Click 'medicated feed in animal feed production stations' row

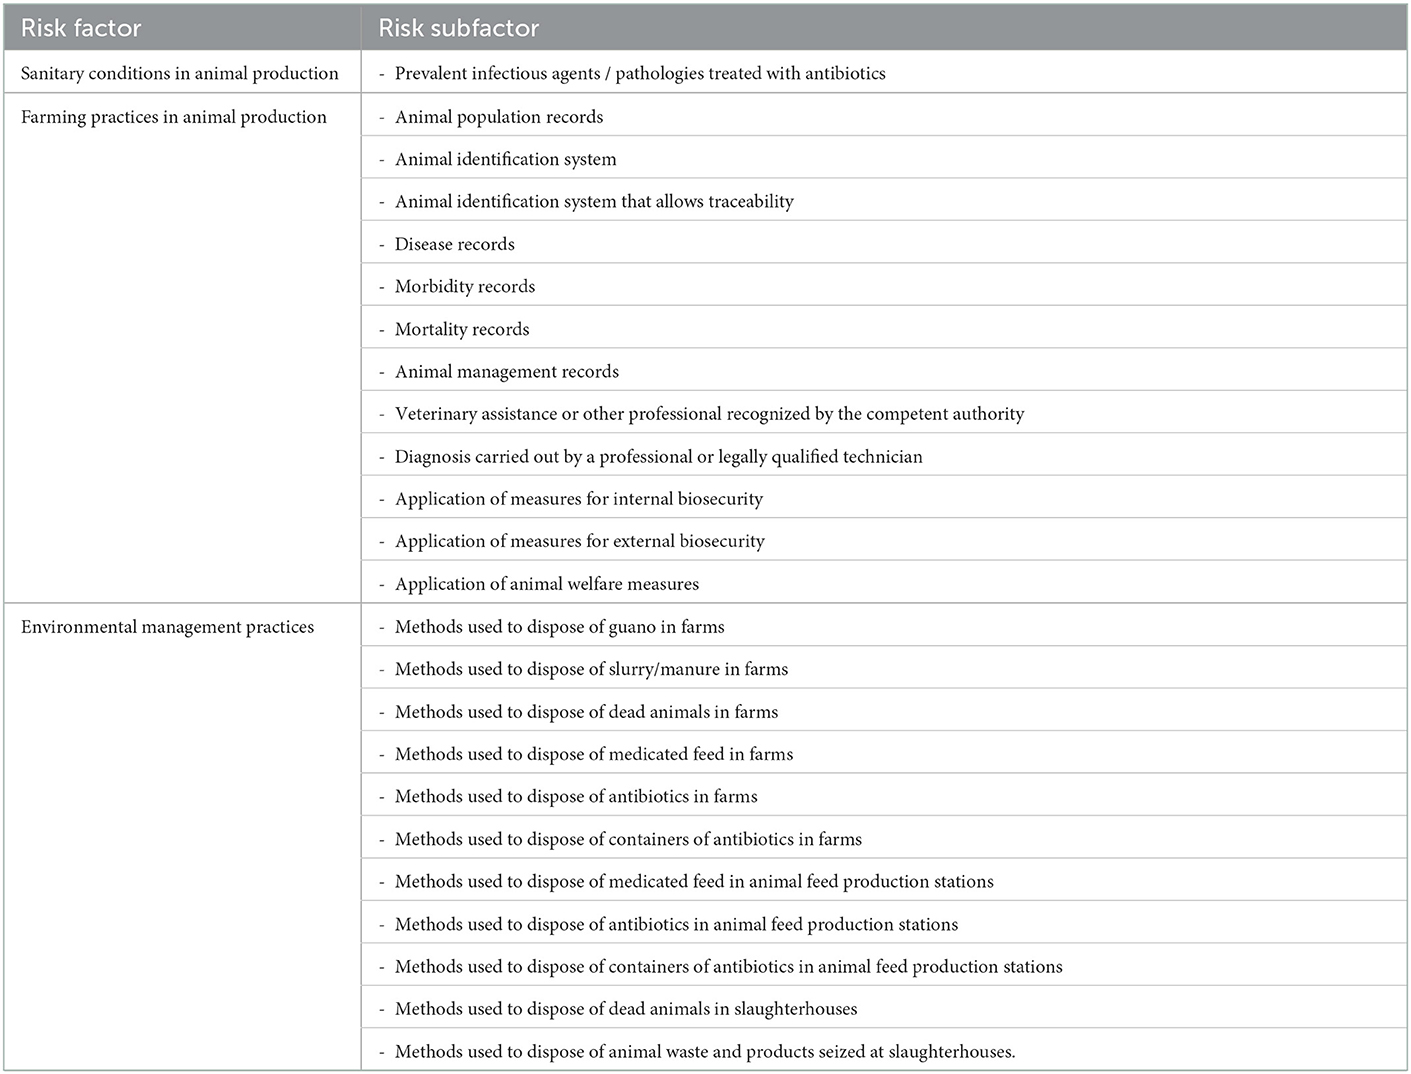click(x=884, y=881)
